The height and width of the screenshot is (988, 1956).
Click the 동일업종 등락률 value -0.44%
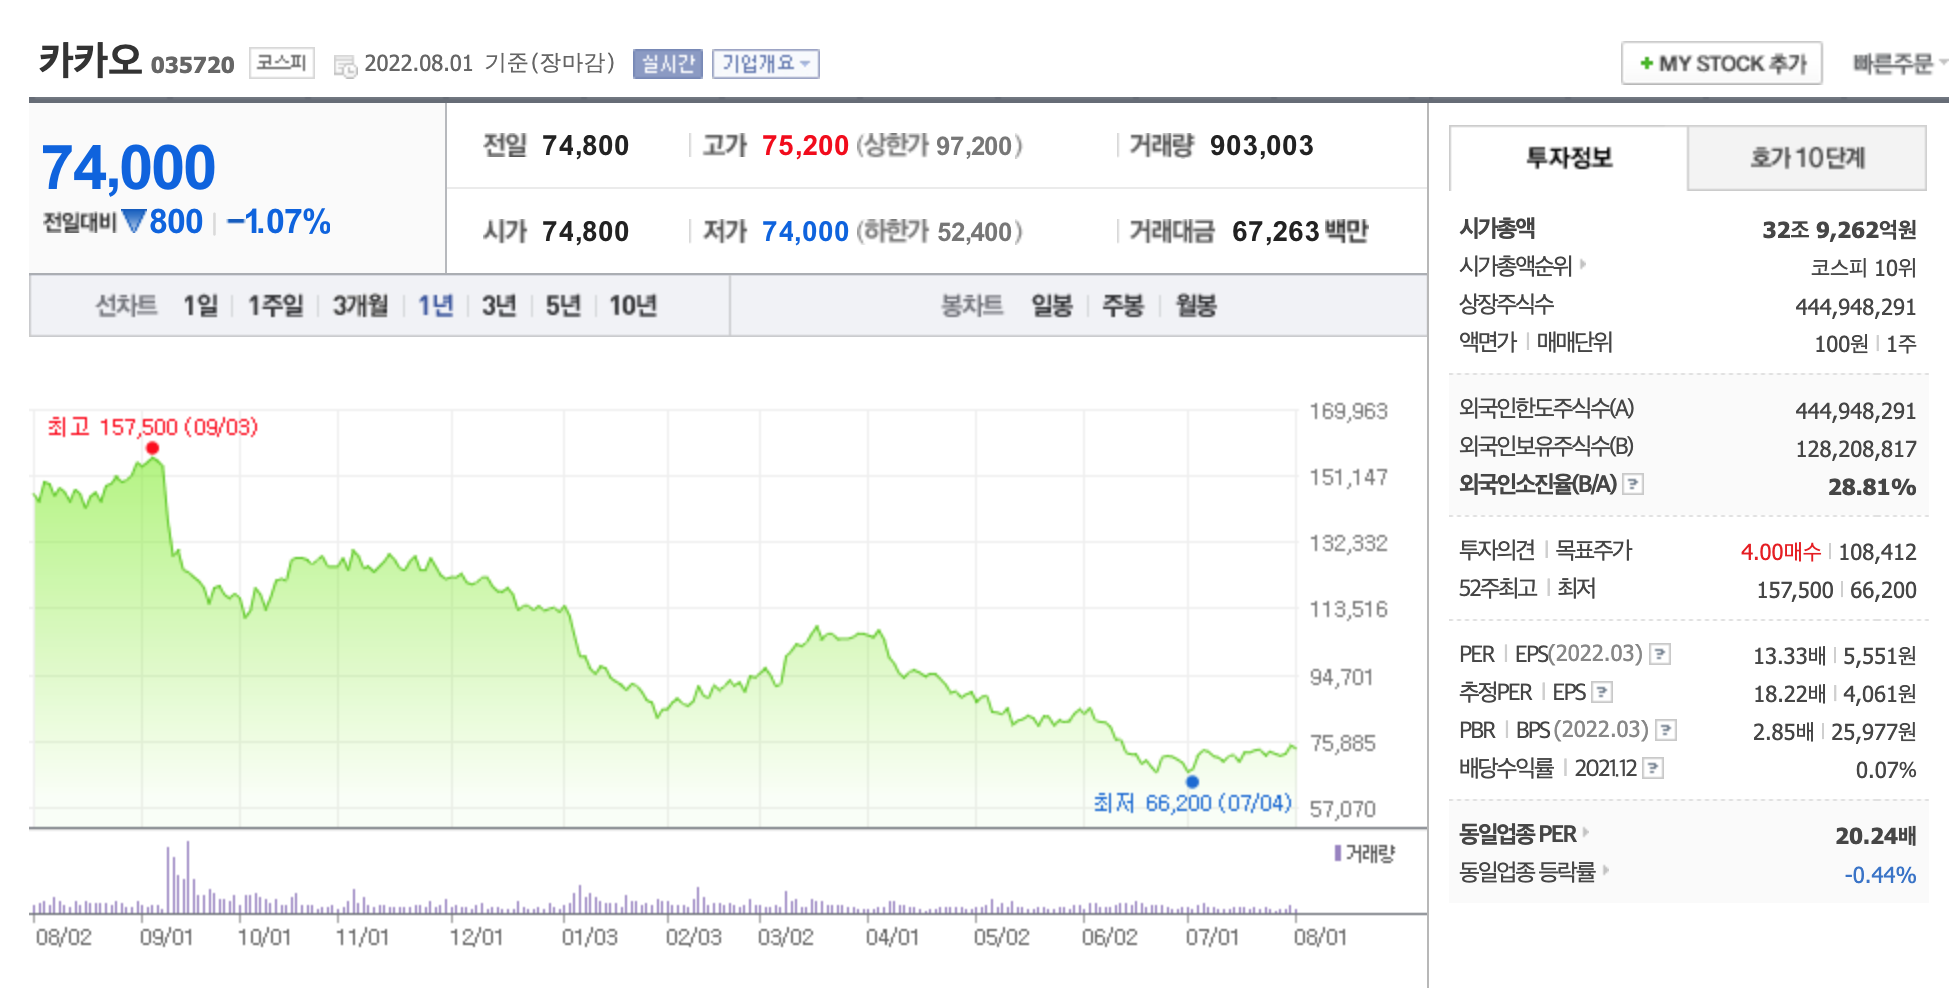click(x=1880, y=875)
